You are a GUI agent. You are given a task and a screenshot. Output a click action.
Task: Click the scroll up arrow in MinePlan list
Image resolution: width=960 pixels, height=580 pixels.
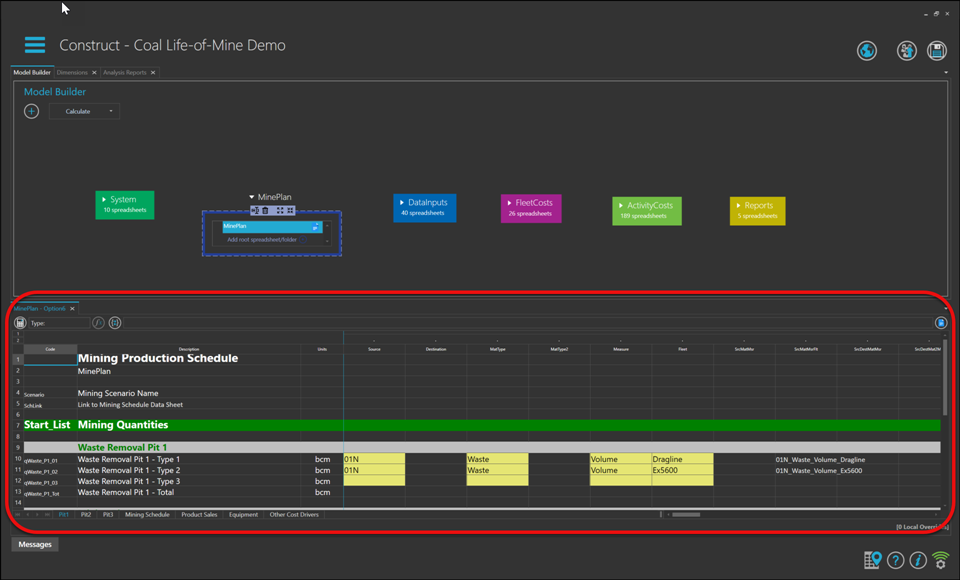pos(328,226)
